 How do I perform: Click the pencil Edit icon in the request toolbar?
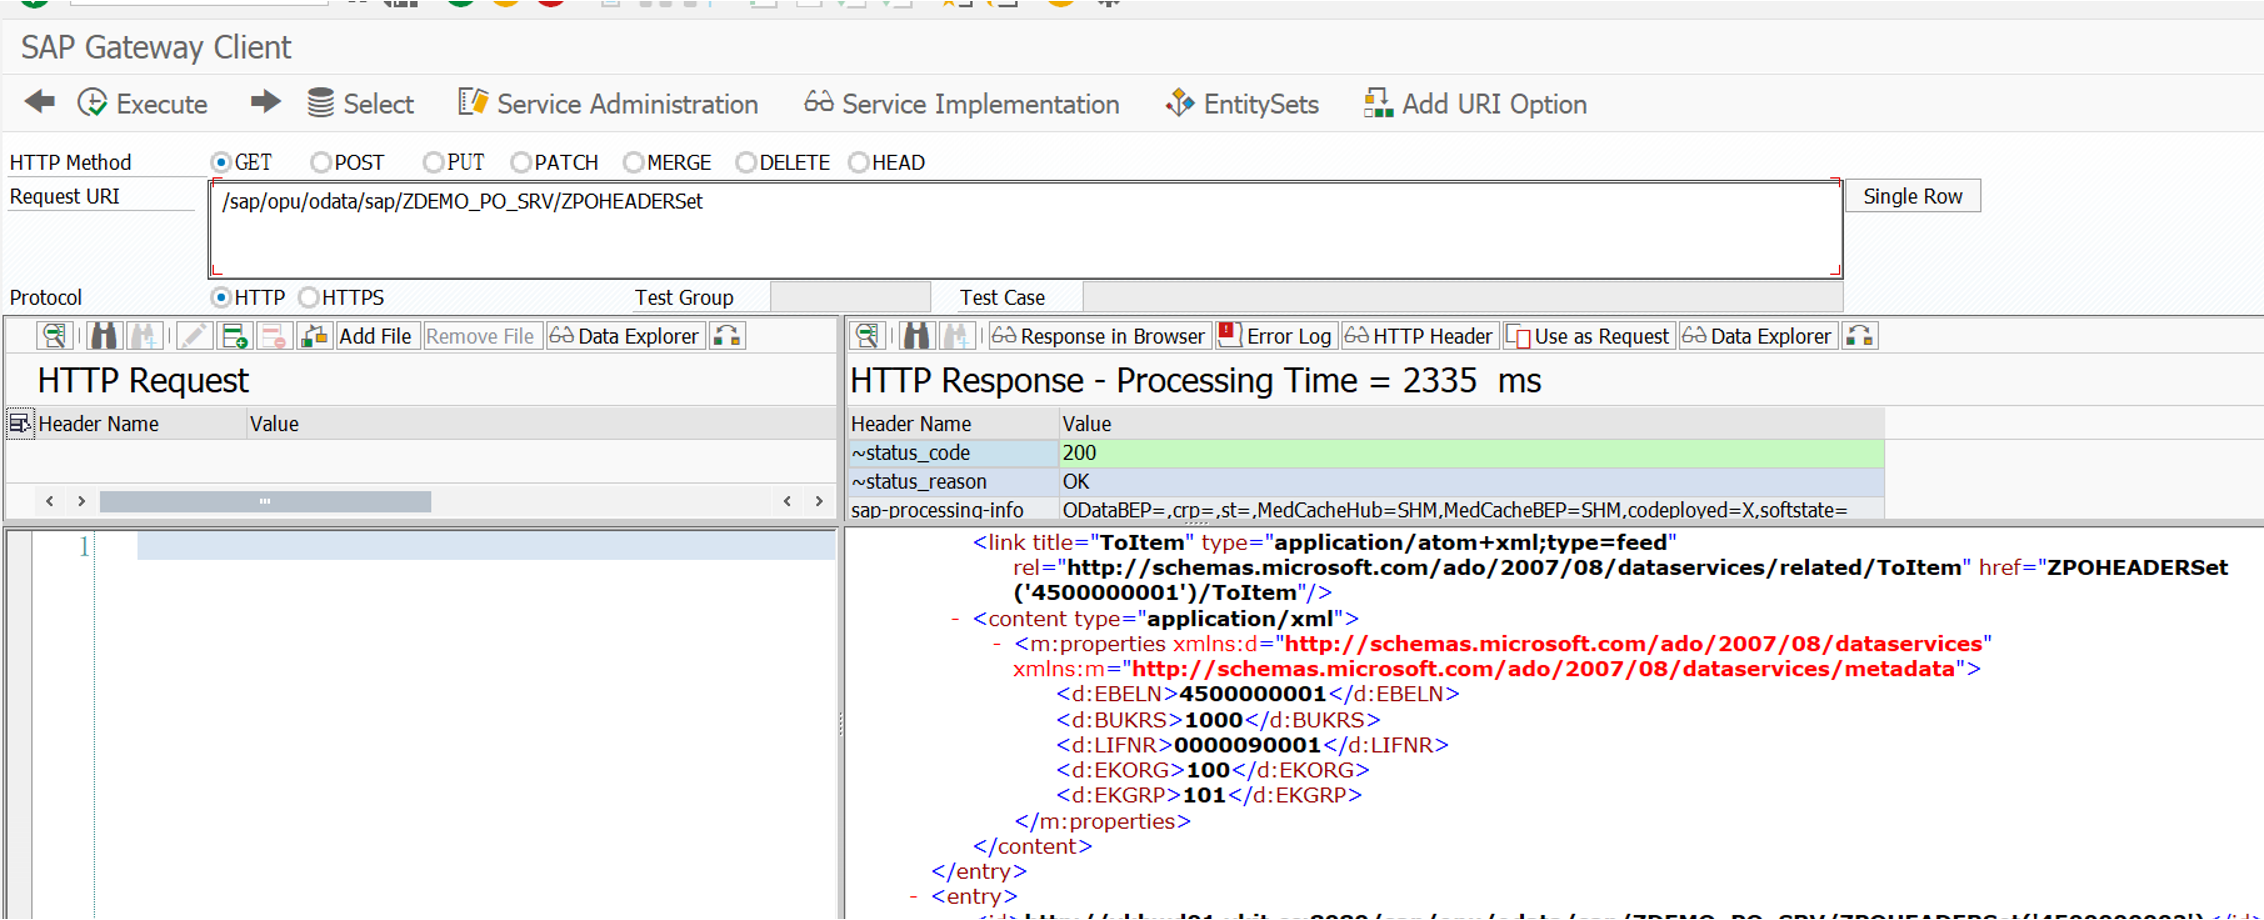tap(194, 336)
